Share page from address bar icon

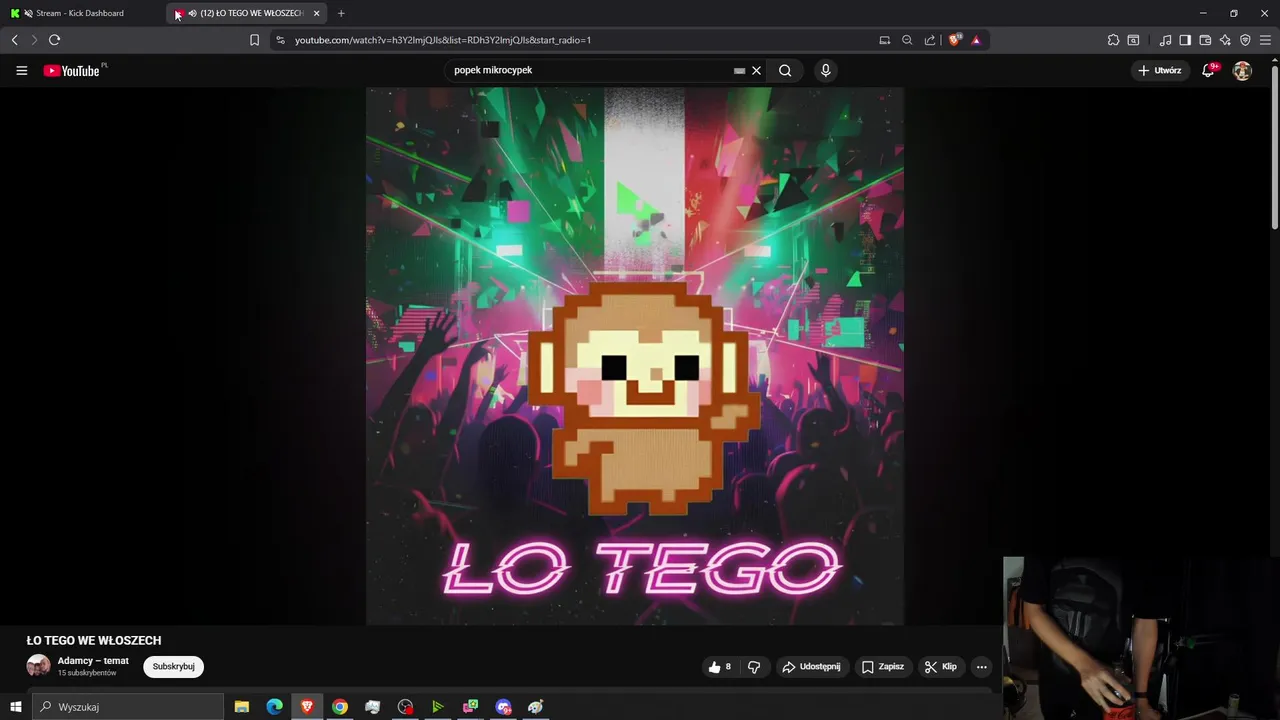[930, 40]
